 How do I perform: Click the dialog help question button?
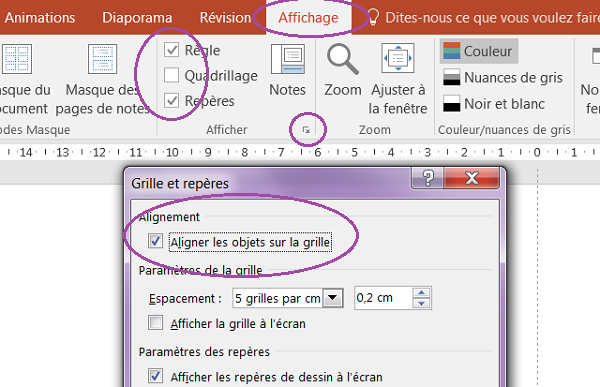point(427,178)
